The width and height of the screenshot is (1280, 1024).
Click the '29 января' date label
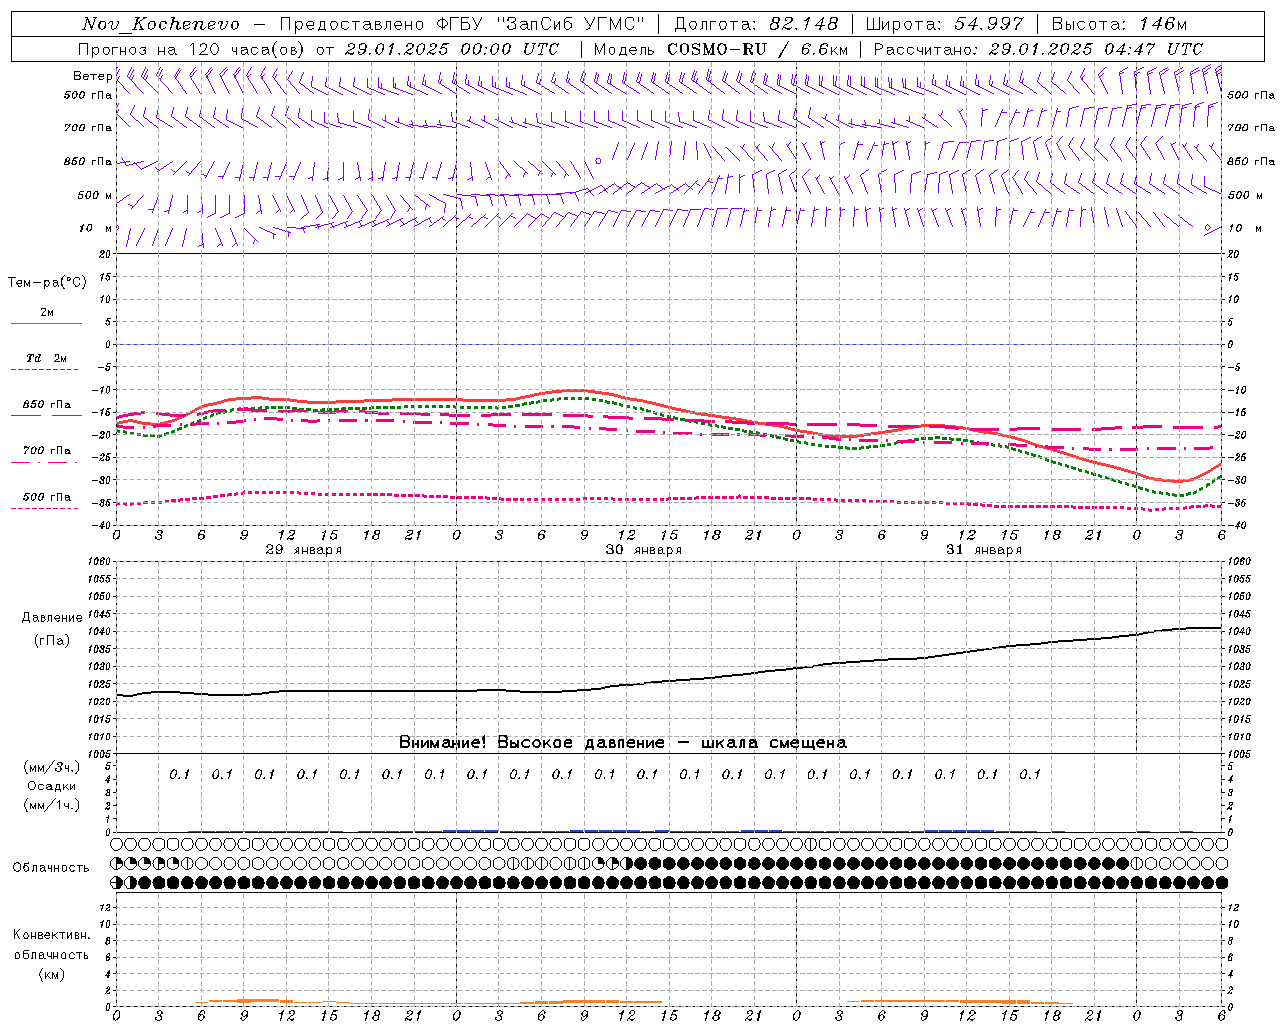tap(303, 550)
